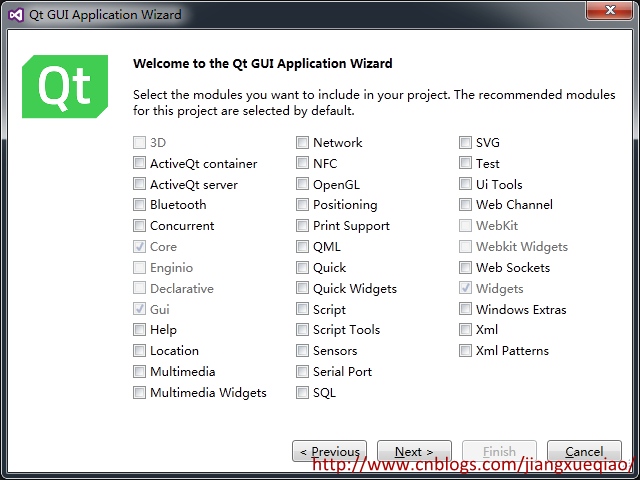
Task: Click the disabled Widgets checkbox
Action: coord(465,288)
